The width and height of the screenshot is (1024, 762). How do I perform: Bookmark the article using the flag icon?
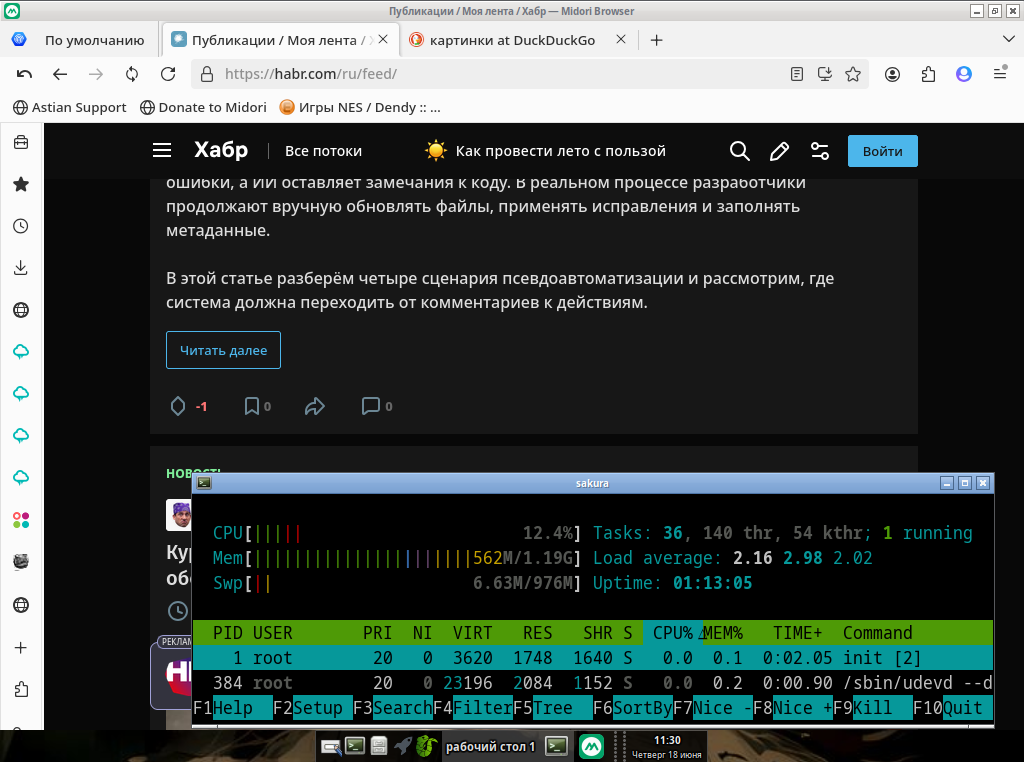coord(251,406)
